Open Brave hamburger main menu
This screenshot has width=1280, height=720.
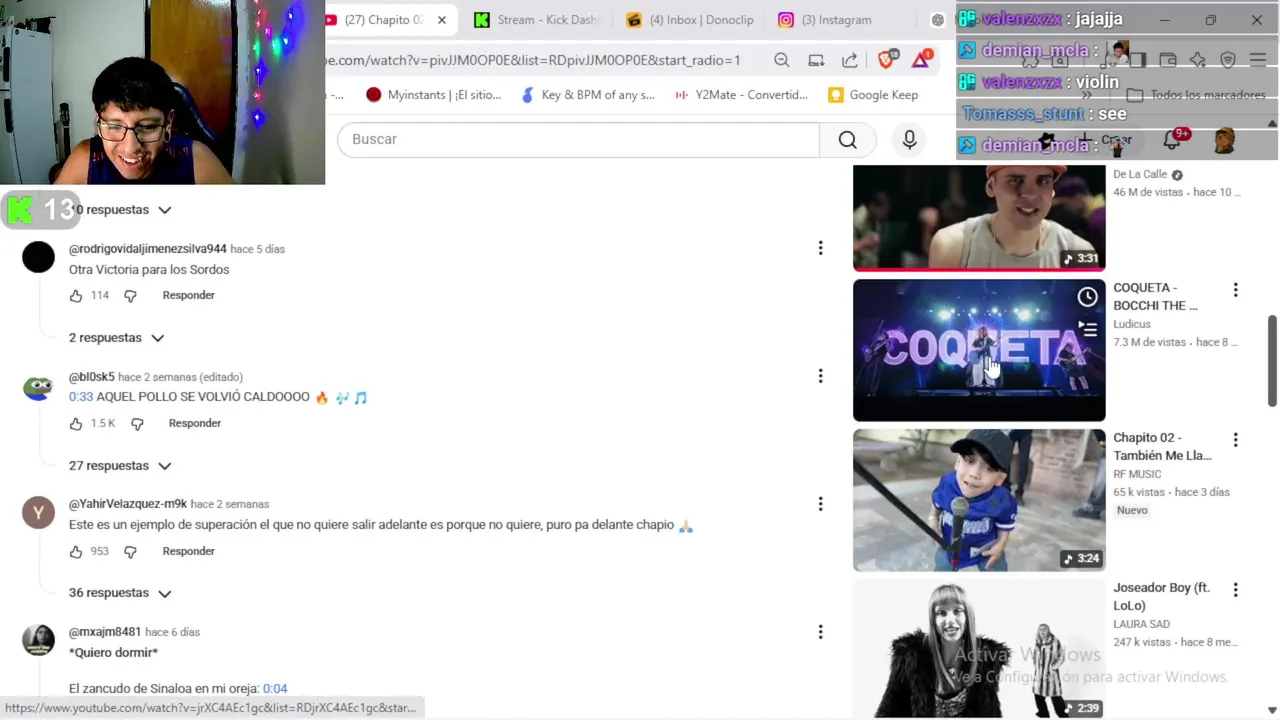(1258, 60)
